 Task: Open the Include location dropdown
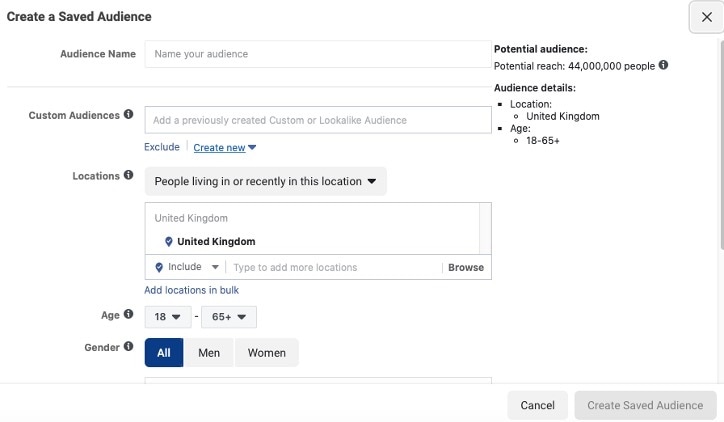[x=186, y=267]
